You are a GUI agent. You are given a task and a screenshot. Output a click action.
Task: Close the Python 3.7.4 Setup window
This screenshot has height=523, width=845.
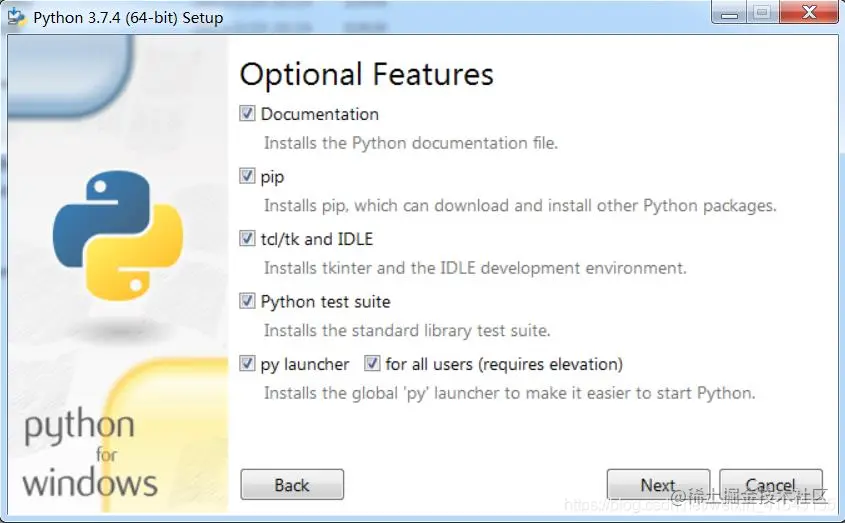pos(809,12)
